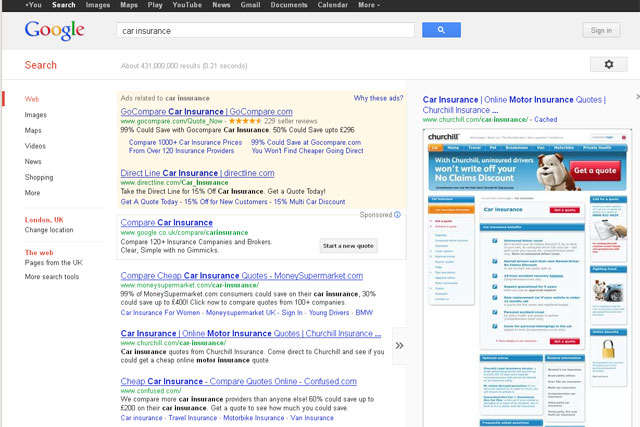Click the Churchill page preview thumbnail
This screenshot has width=640, height=427.
[x=527, y=278]
